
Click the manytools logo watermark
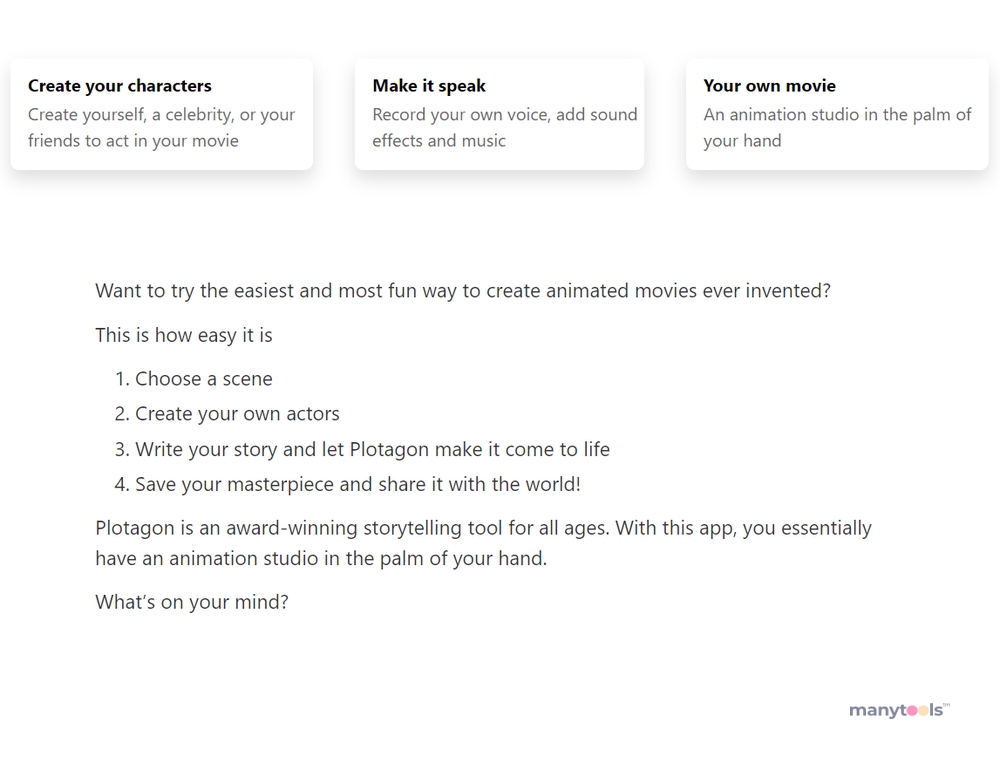pyautogui.click(x=899, y=710)
